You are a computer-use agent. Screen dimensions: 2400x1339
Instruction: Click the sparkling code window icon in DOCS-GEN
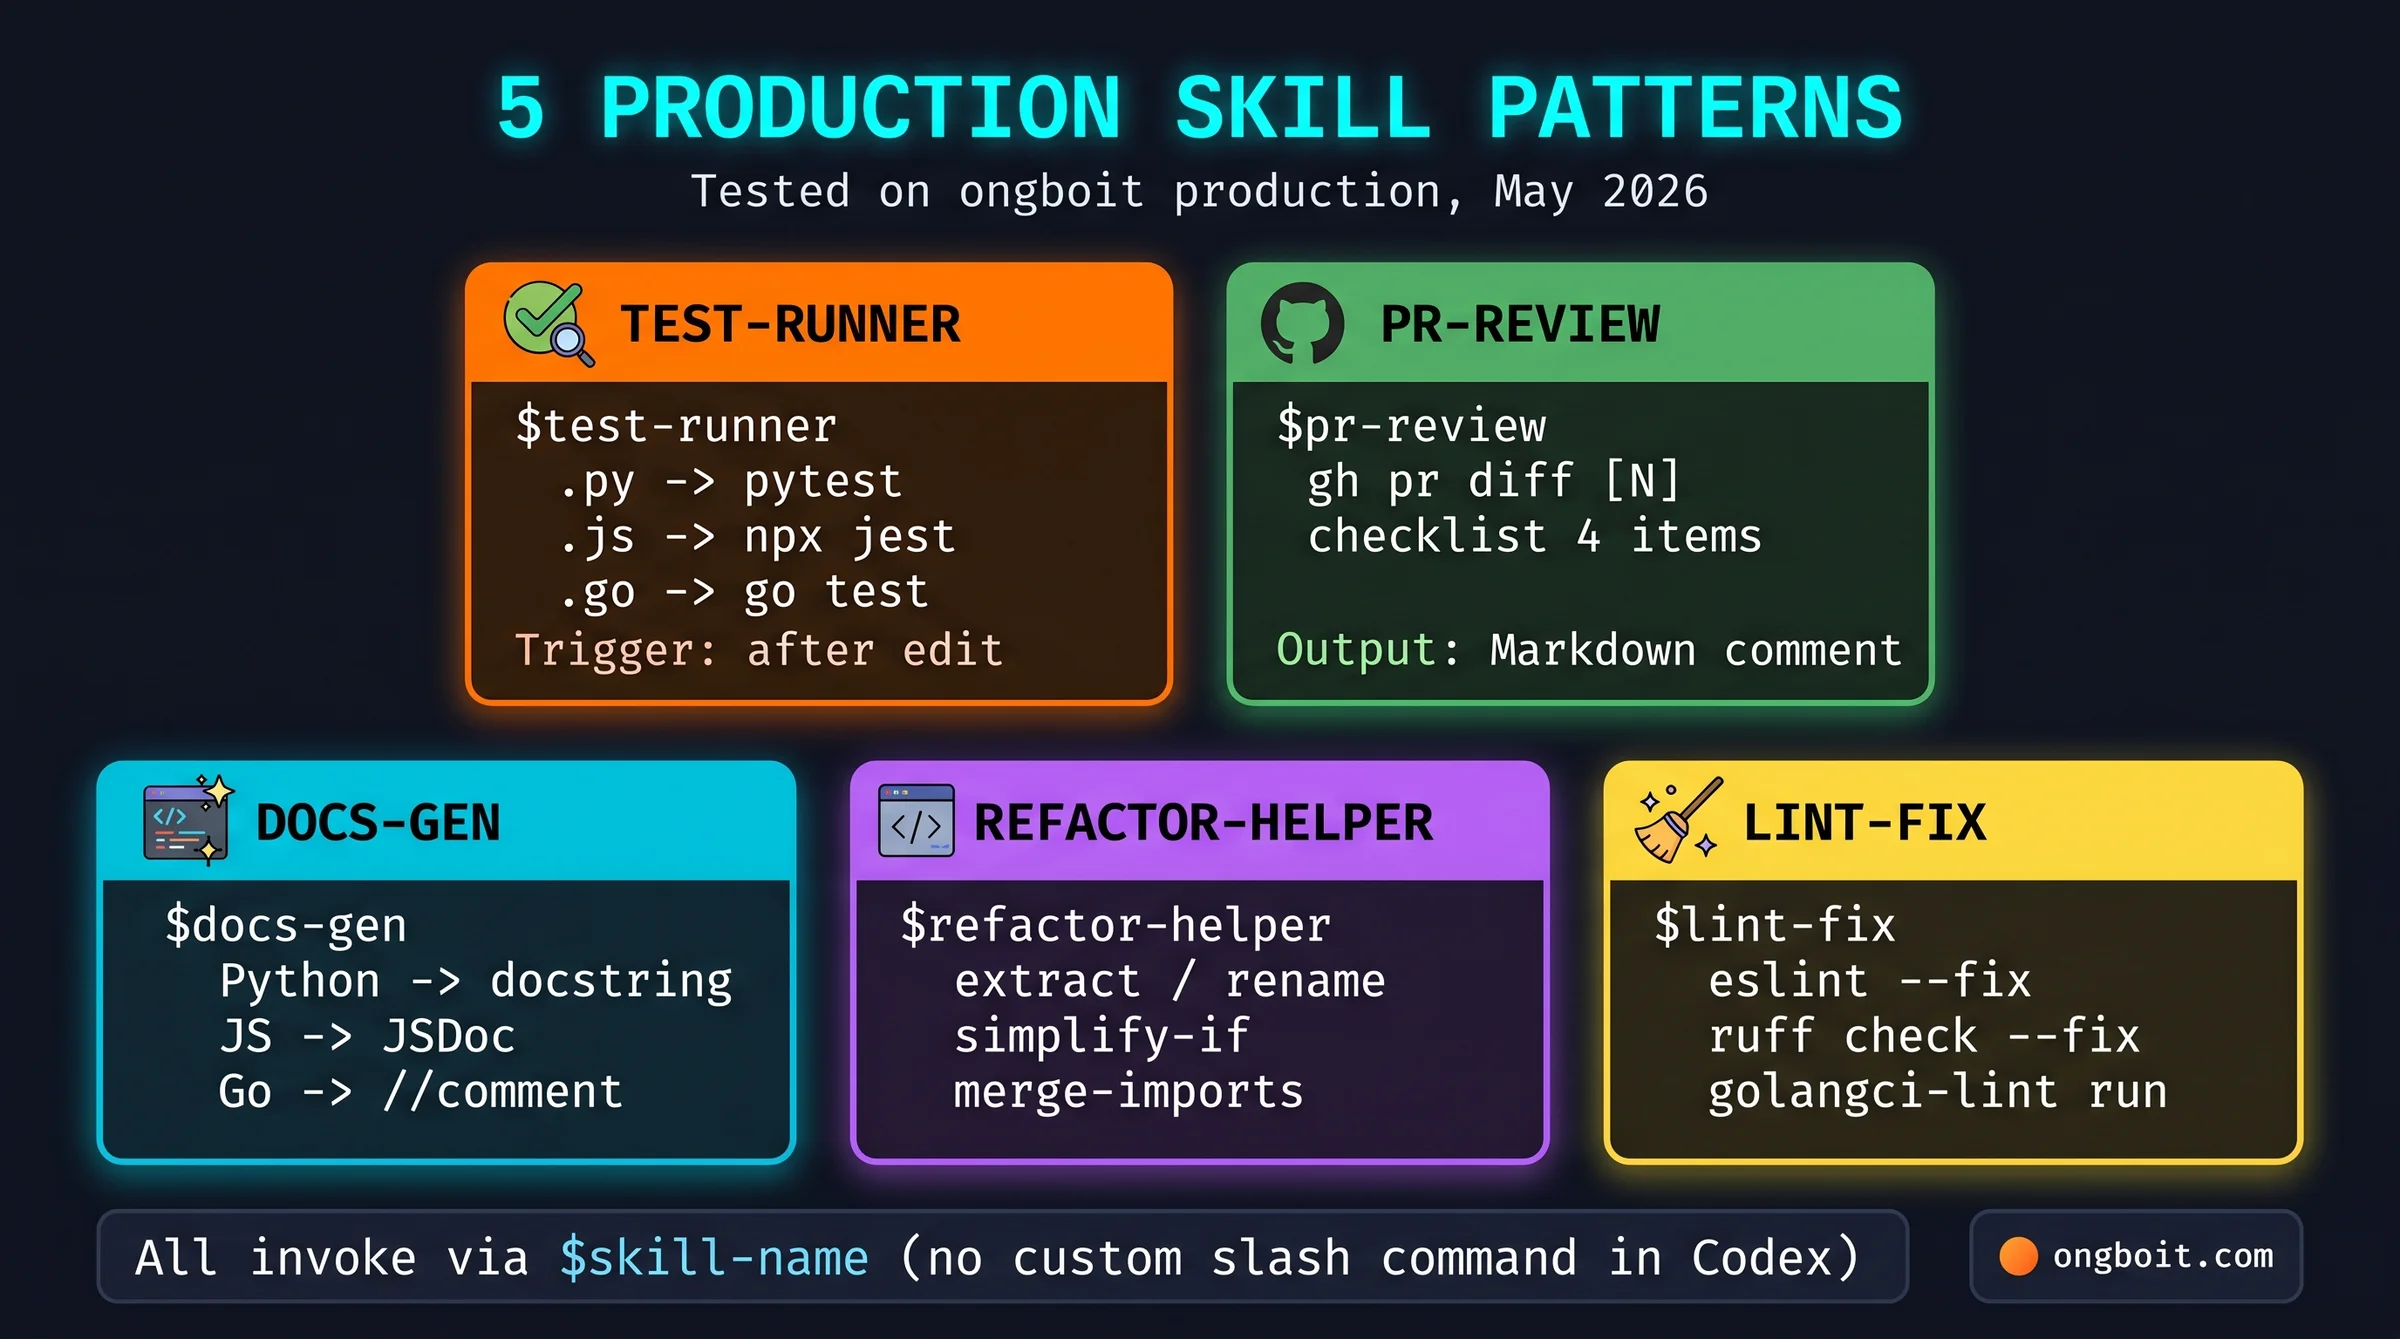coord(188,819)
